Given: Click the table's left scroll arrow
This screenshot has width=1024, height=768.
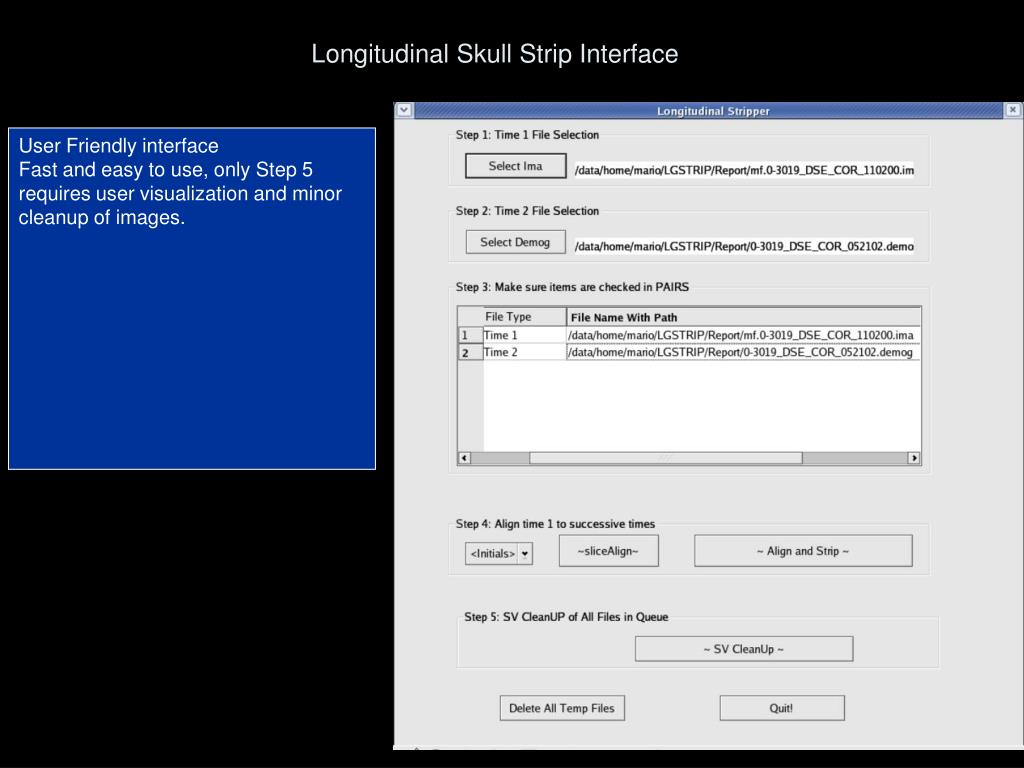Looking at the screenshot, I should (464, 458).
